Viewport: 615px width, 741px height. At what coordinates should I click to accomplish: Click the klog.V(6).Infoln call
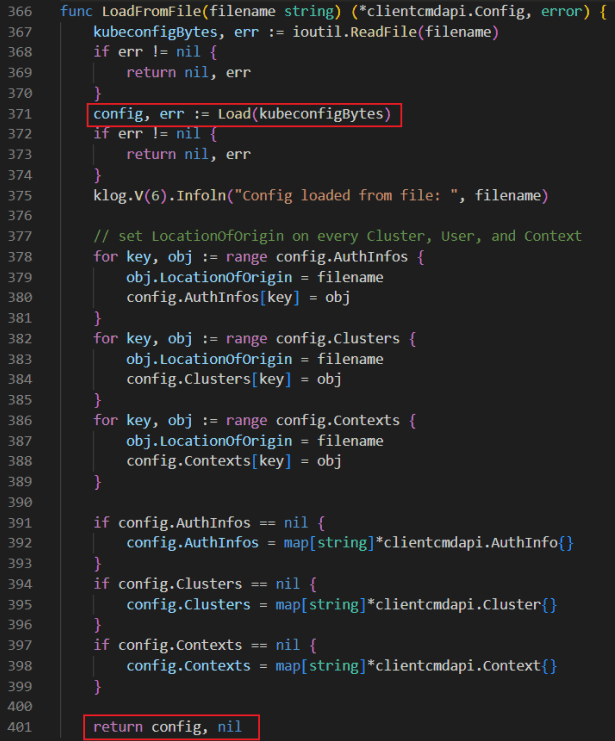point(320,195)
